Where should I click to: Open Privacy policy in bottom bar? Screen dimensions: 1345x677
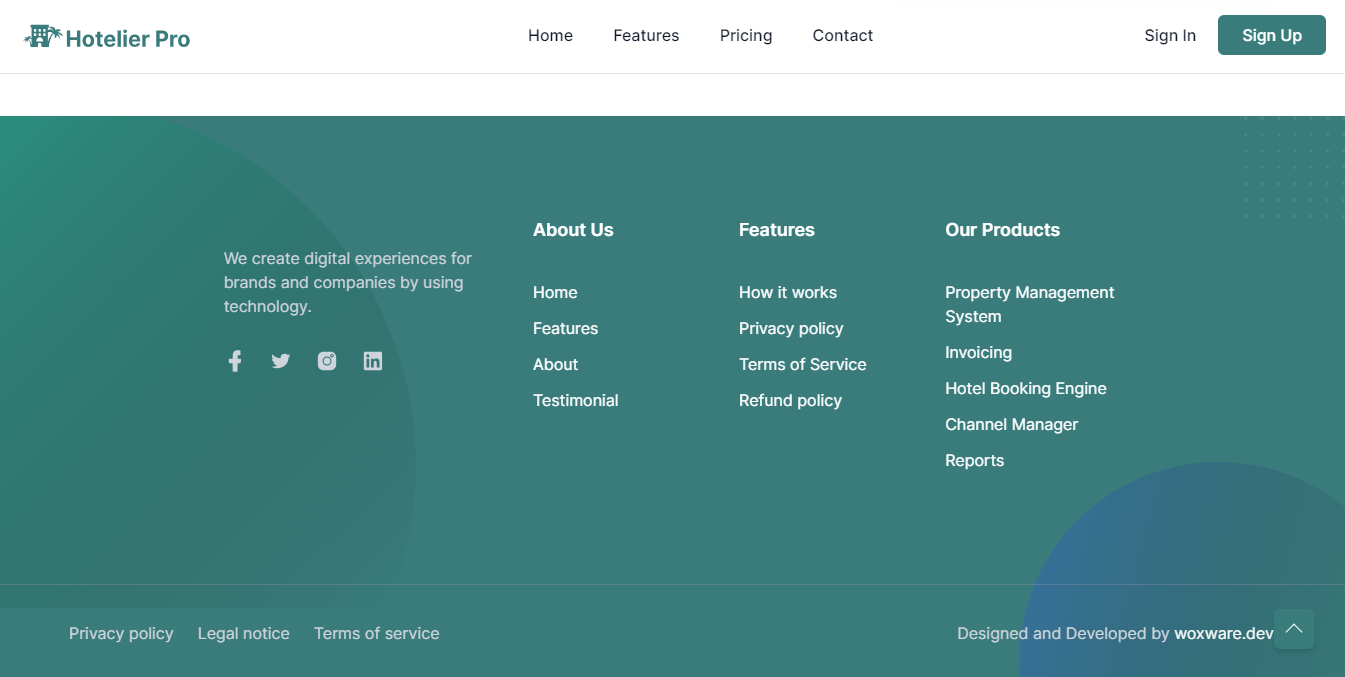(x=121, y=633)
